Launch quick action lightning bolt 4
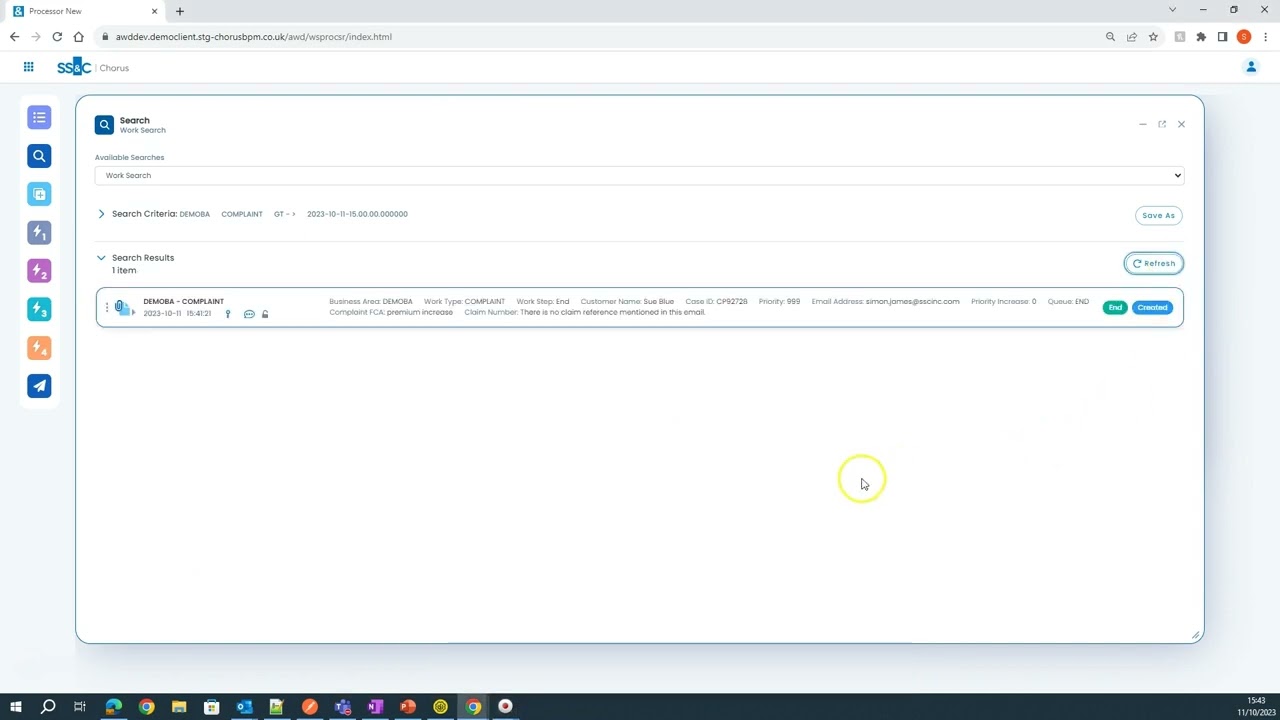Viewport: 1280px width, 720px height. coord(39,348)
